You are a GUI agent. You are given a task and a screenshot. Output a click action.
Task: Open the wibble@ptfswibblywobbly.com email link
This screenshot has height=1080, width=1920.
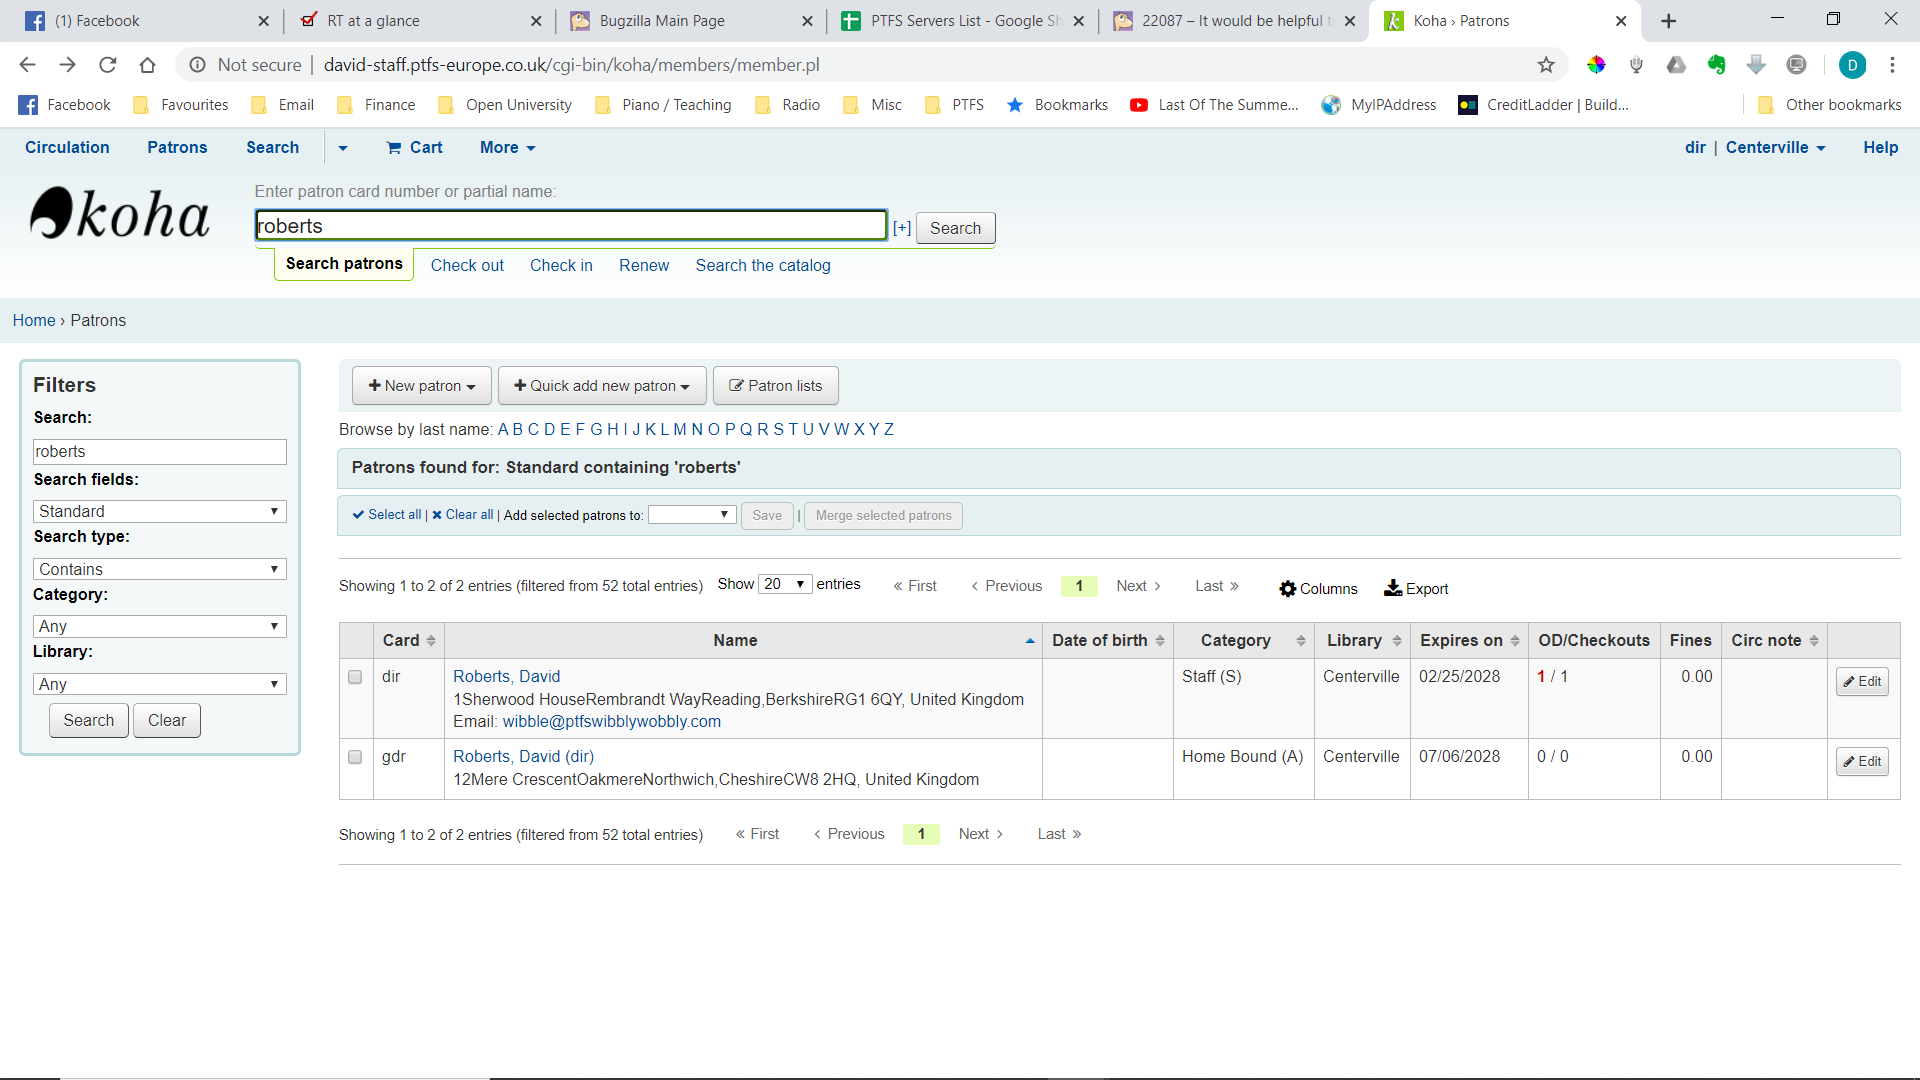pyautogui.click(x=611, y=722)
